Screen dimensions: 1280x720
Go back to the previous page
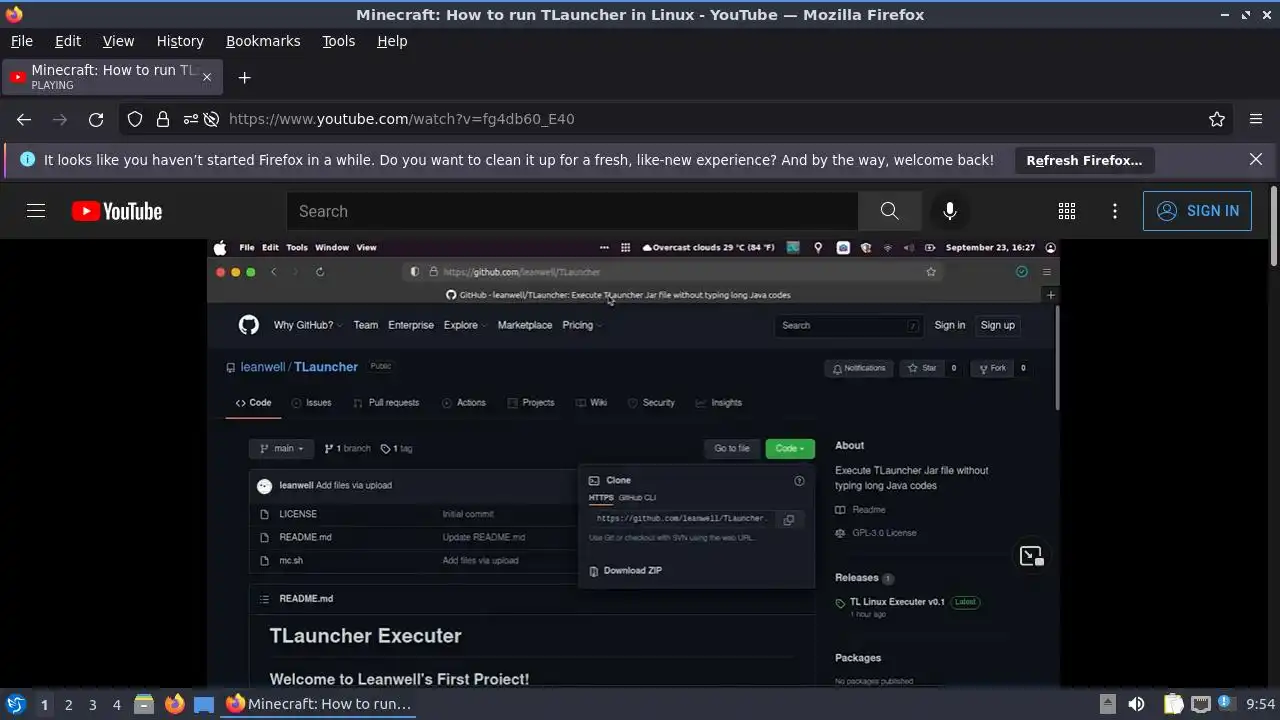point(24,119)
